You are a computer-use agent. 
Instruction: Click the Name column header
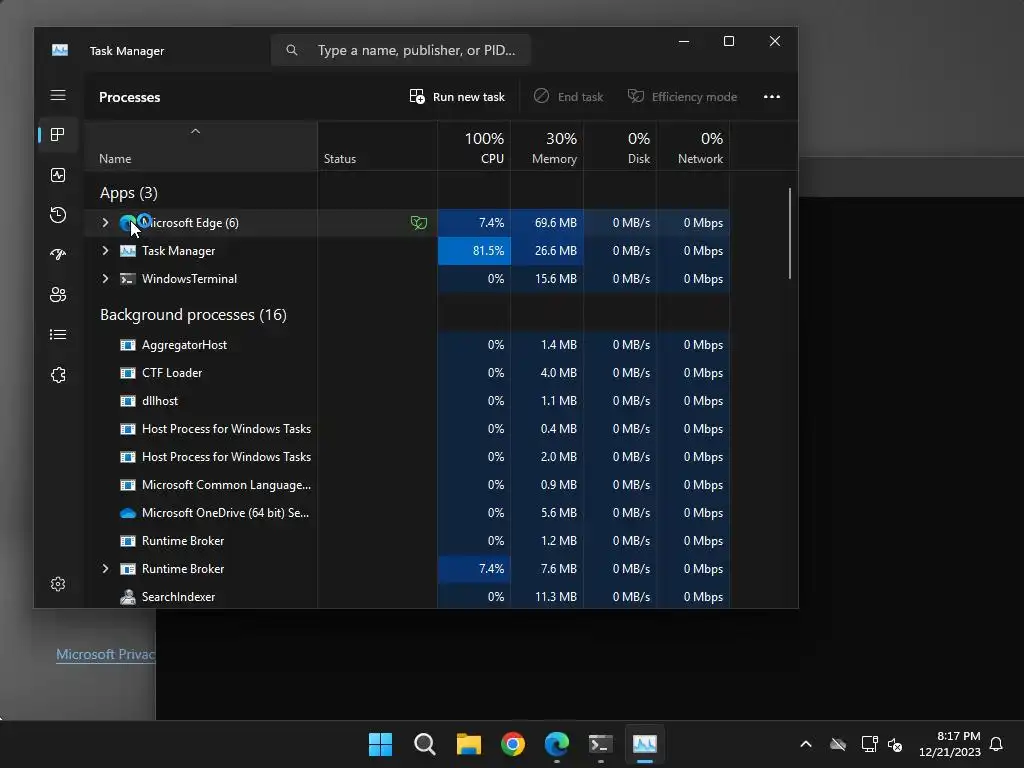(201, 146)
